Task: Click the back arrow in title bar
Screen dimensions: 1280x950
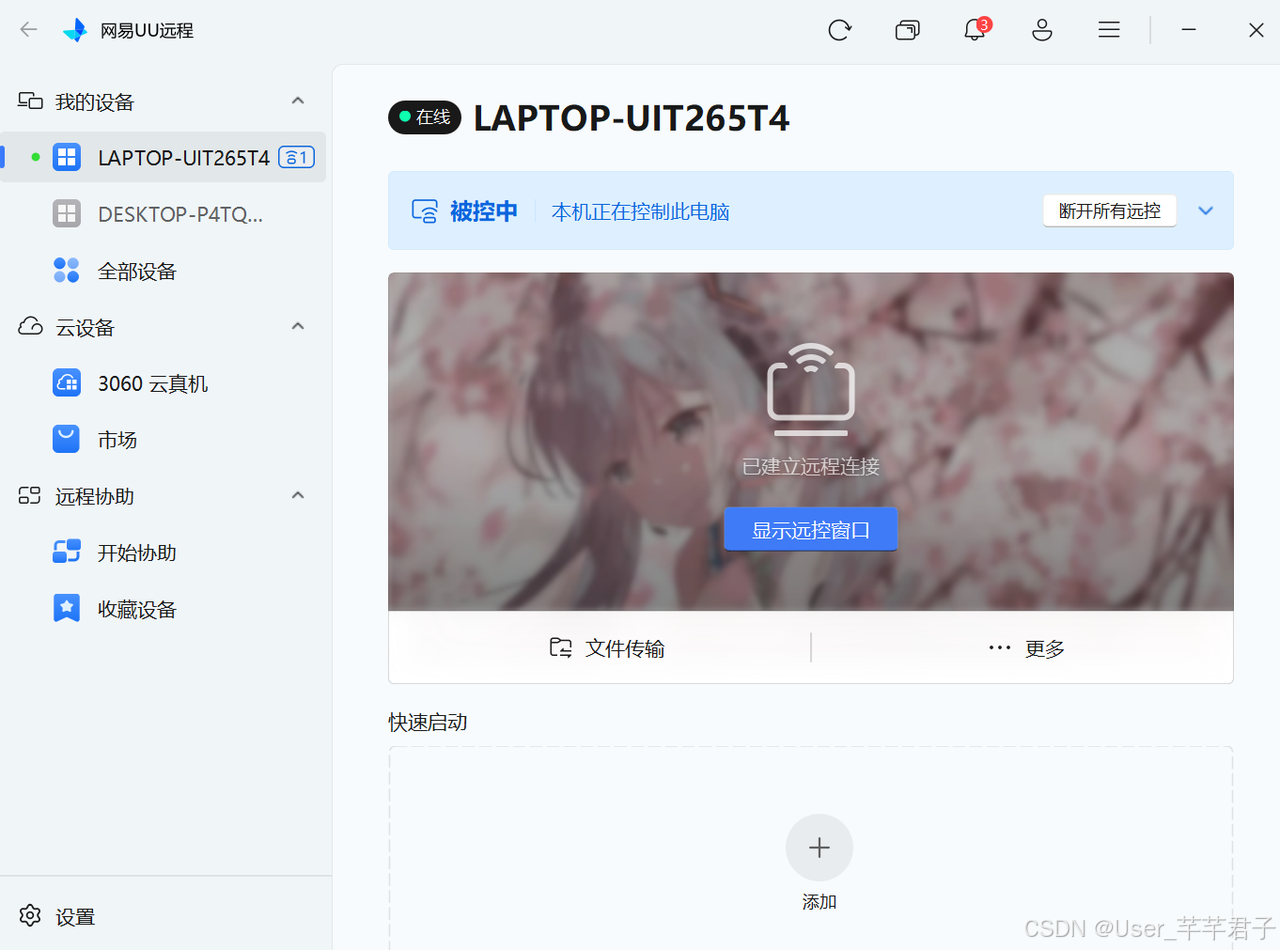Action: tap(28, 30)
